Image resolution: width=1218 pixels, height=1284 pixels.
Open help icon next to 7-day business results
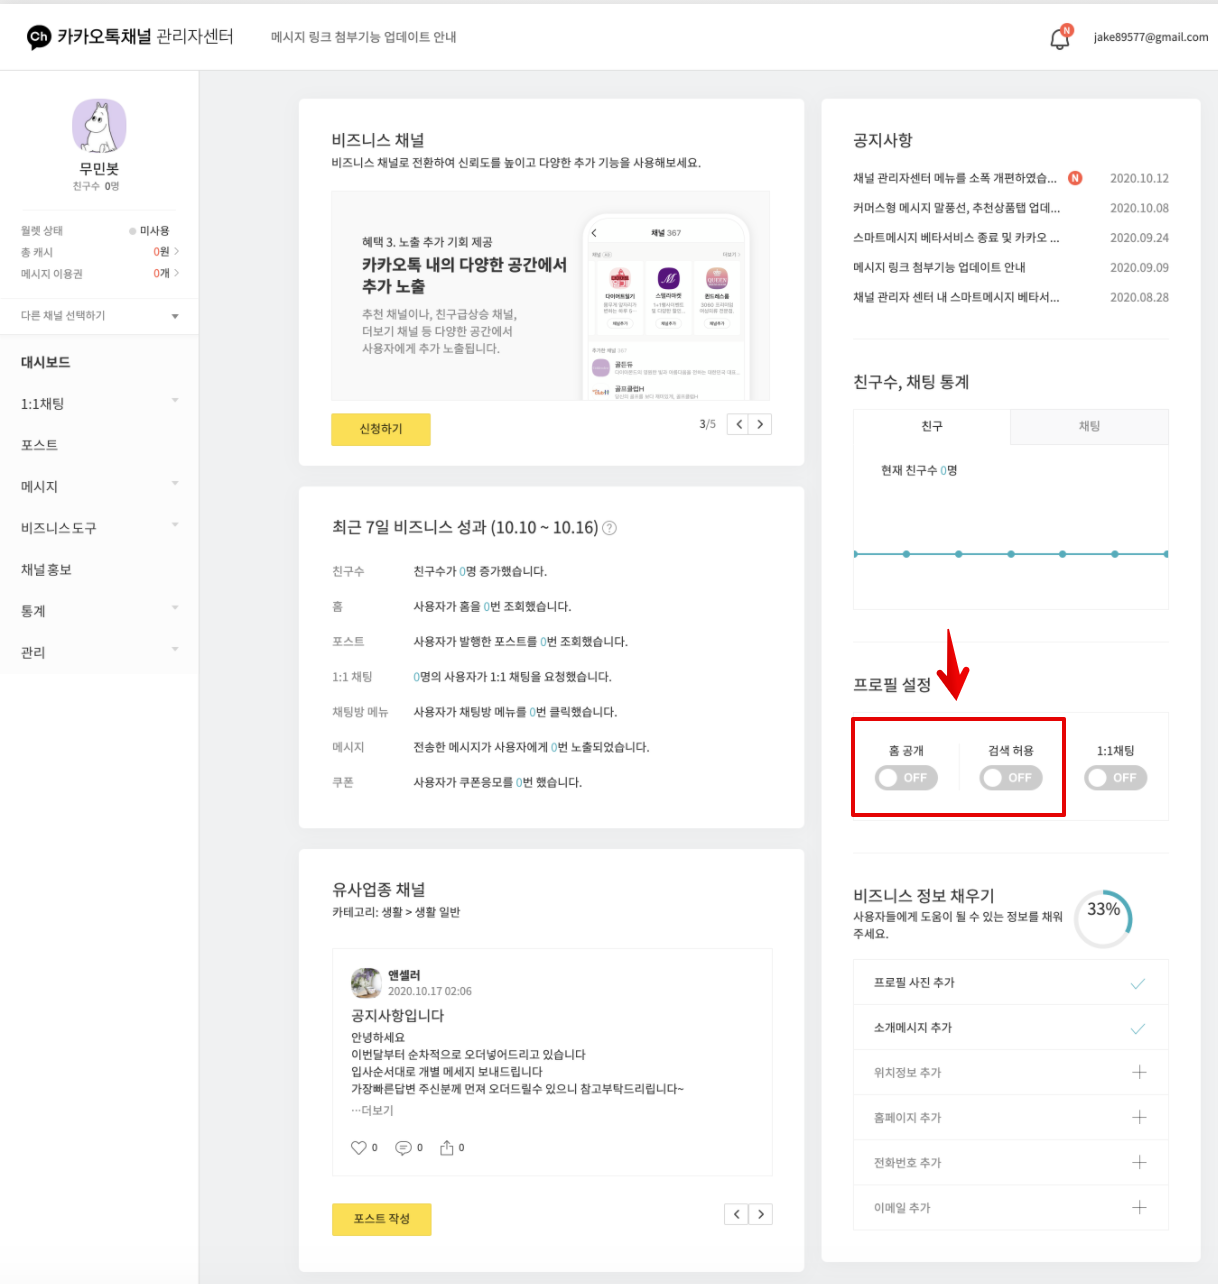(609, 528)
